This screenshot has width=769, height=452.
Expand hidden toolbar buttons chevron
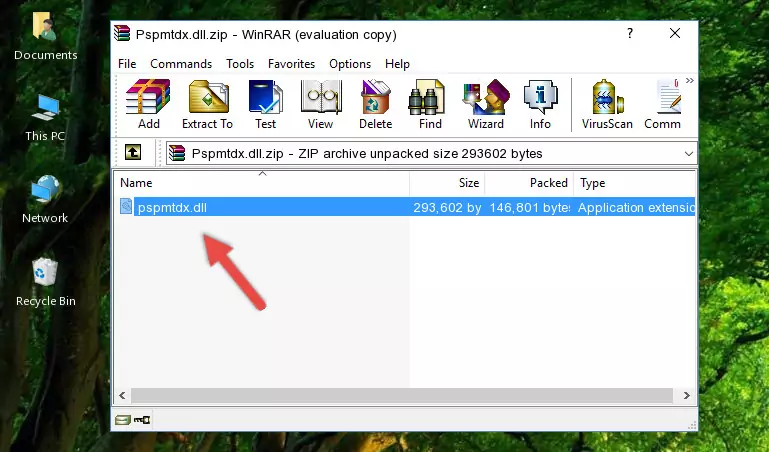point(690,81)
